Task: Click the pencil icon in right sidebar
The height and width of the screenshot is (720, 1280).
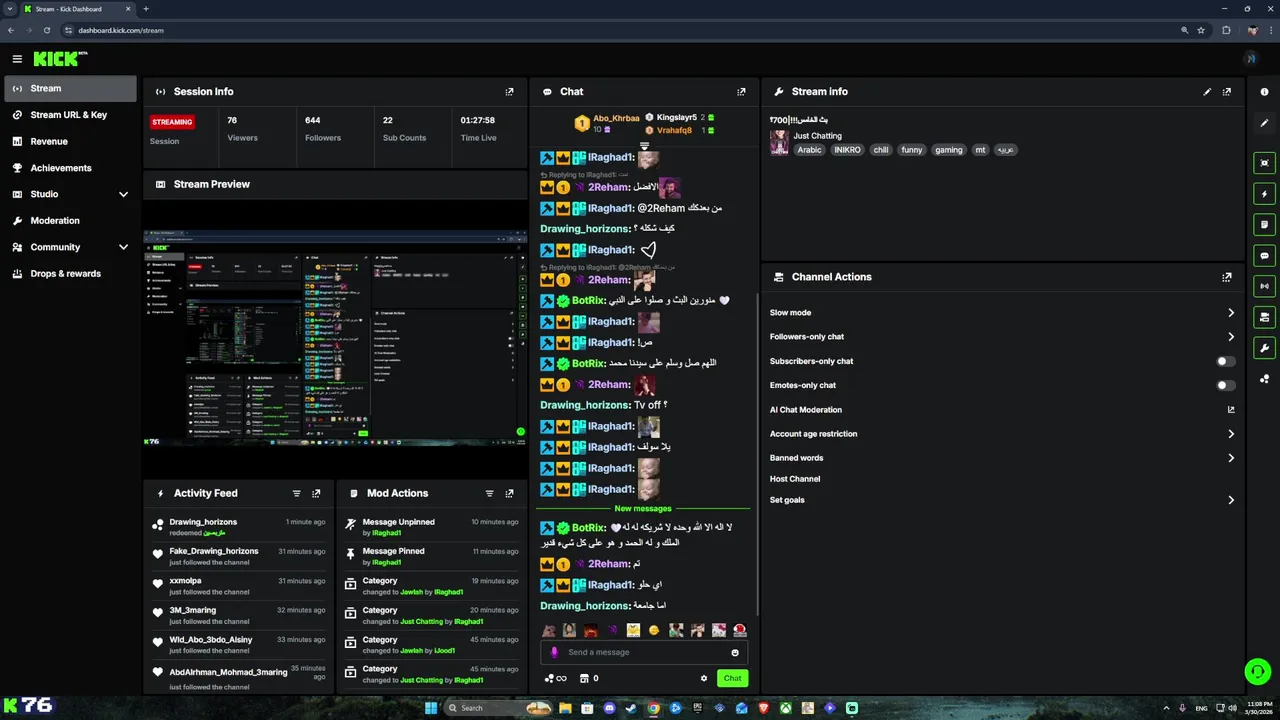Action: 1265,124
